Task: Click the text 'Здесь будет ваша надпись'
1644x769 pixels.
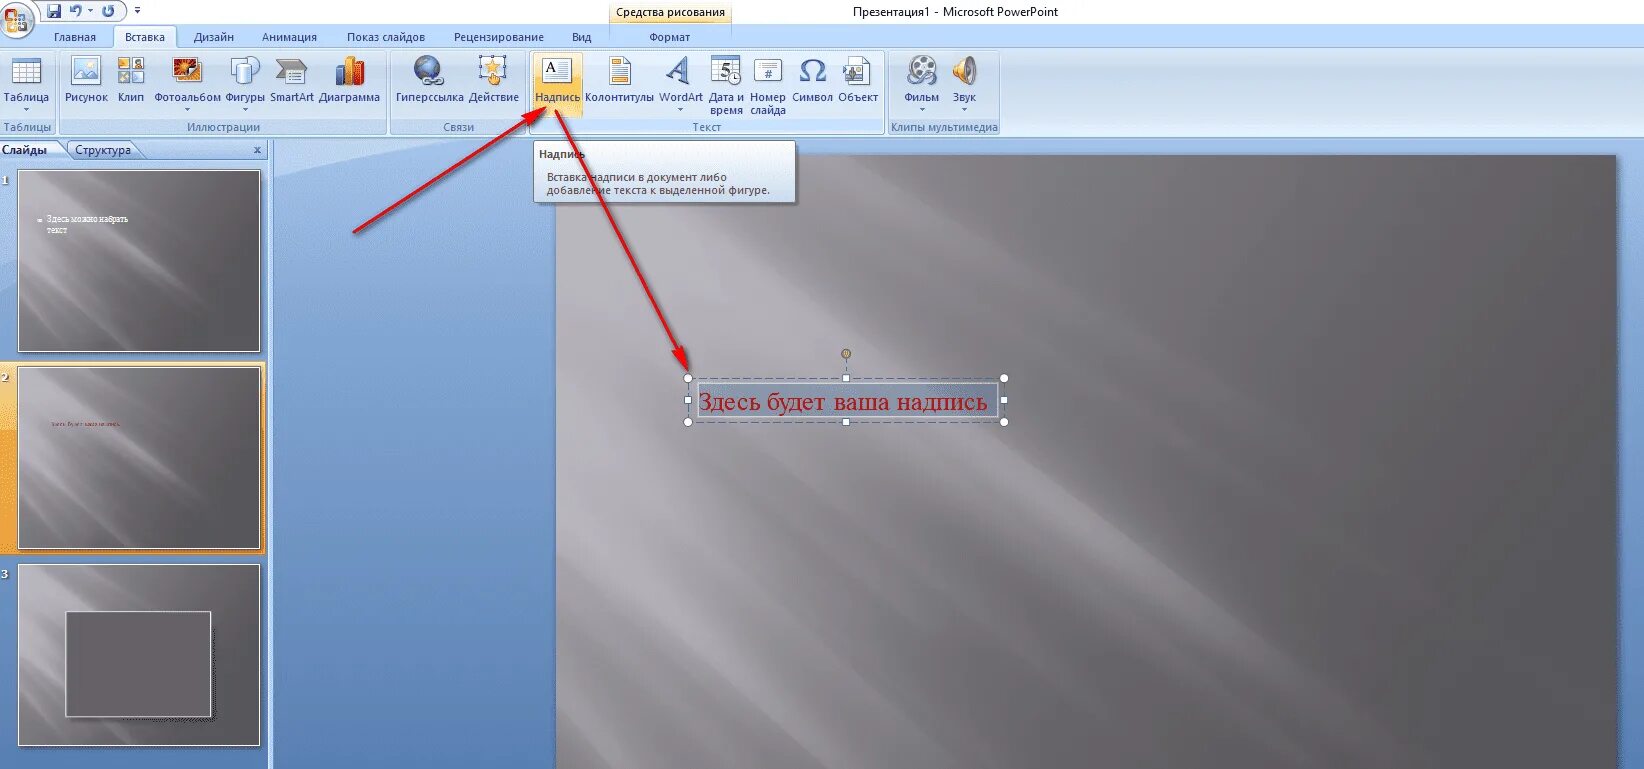Action: click(842, 402)
